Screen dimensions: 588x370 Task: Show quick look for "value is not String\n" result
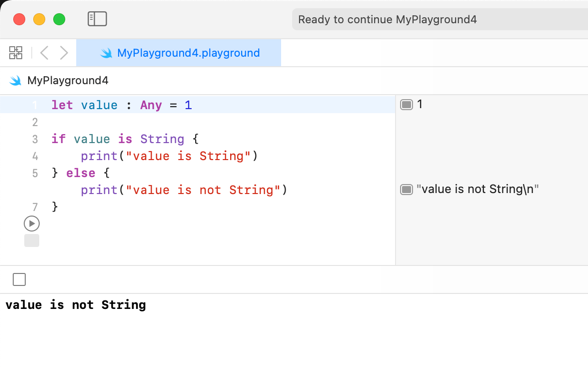[406, 189]
